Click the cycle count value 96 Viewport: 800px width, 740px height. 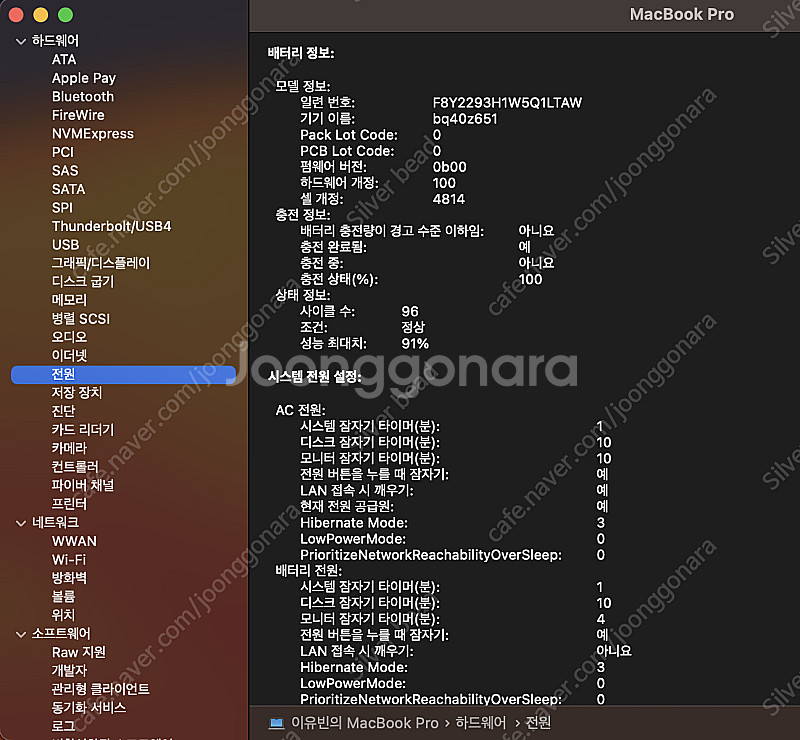tap(410, 311)
